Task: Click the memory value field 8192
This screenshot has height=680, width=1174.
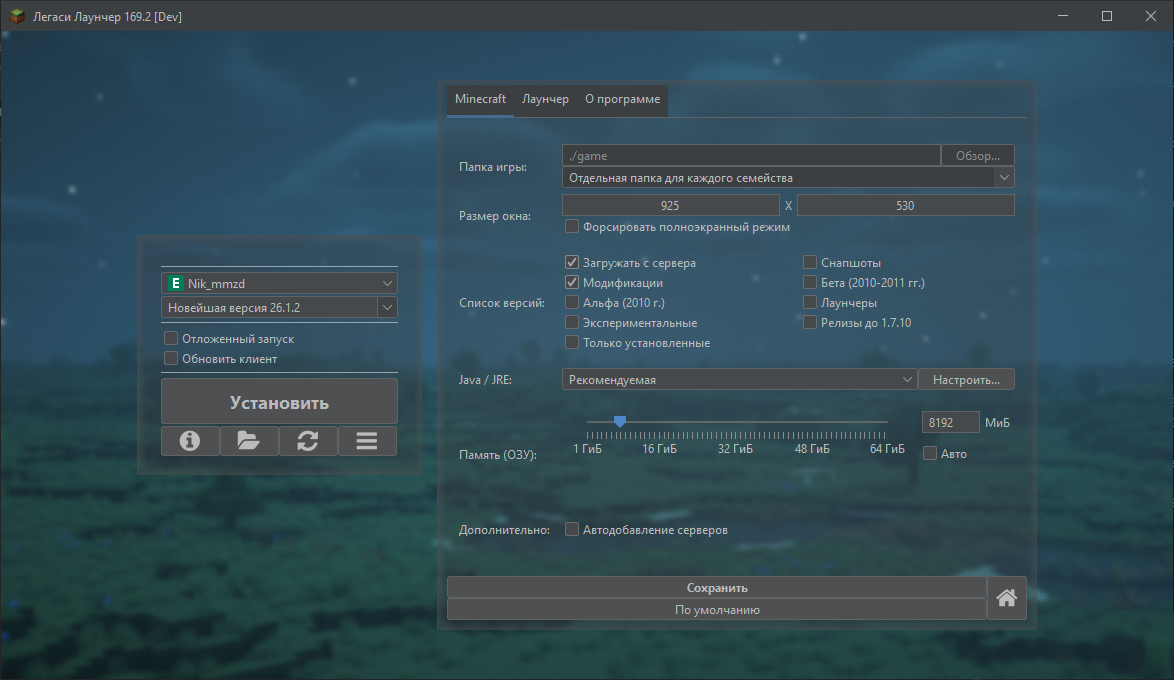Action: (951, 422)
